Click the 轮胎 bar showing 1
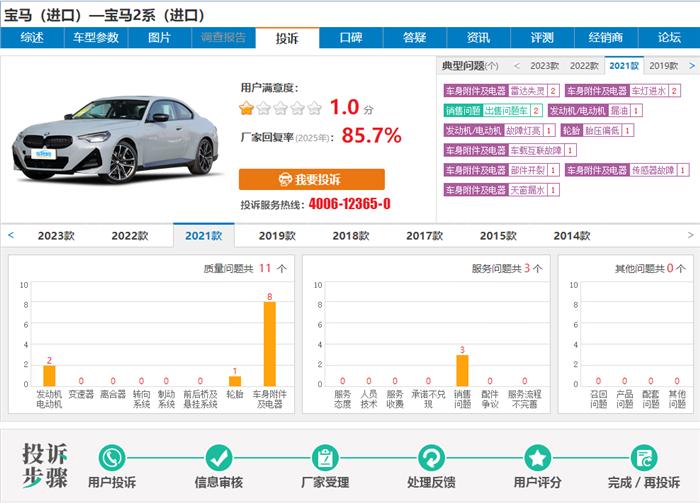This screenshot has height=503, width=700. (235, 381)
